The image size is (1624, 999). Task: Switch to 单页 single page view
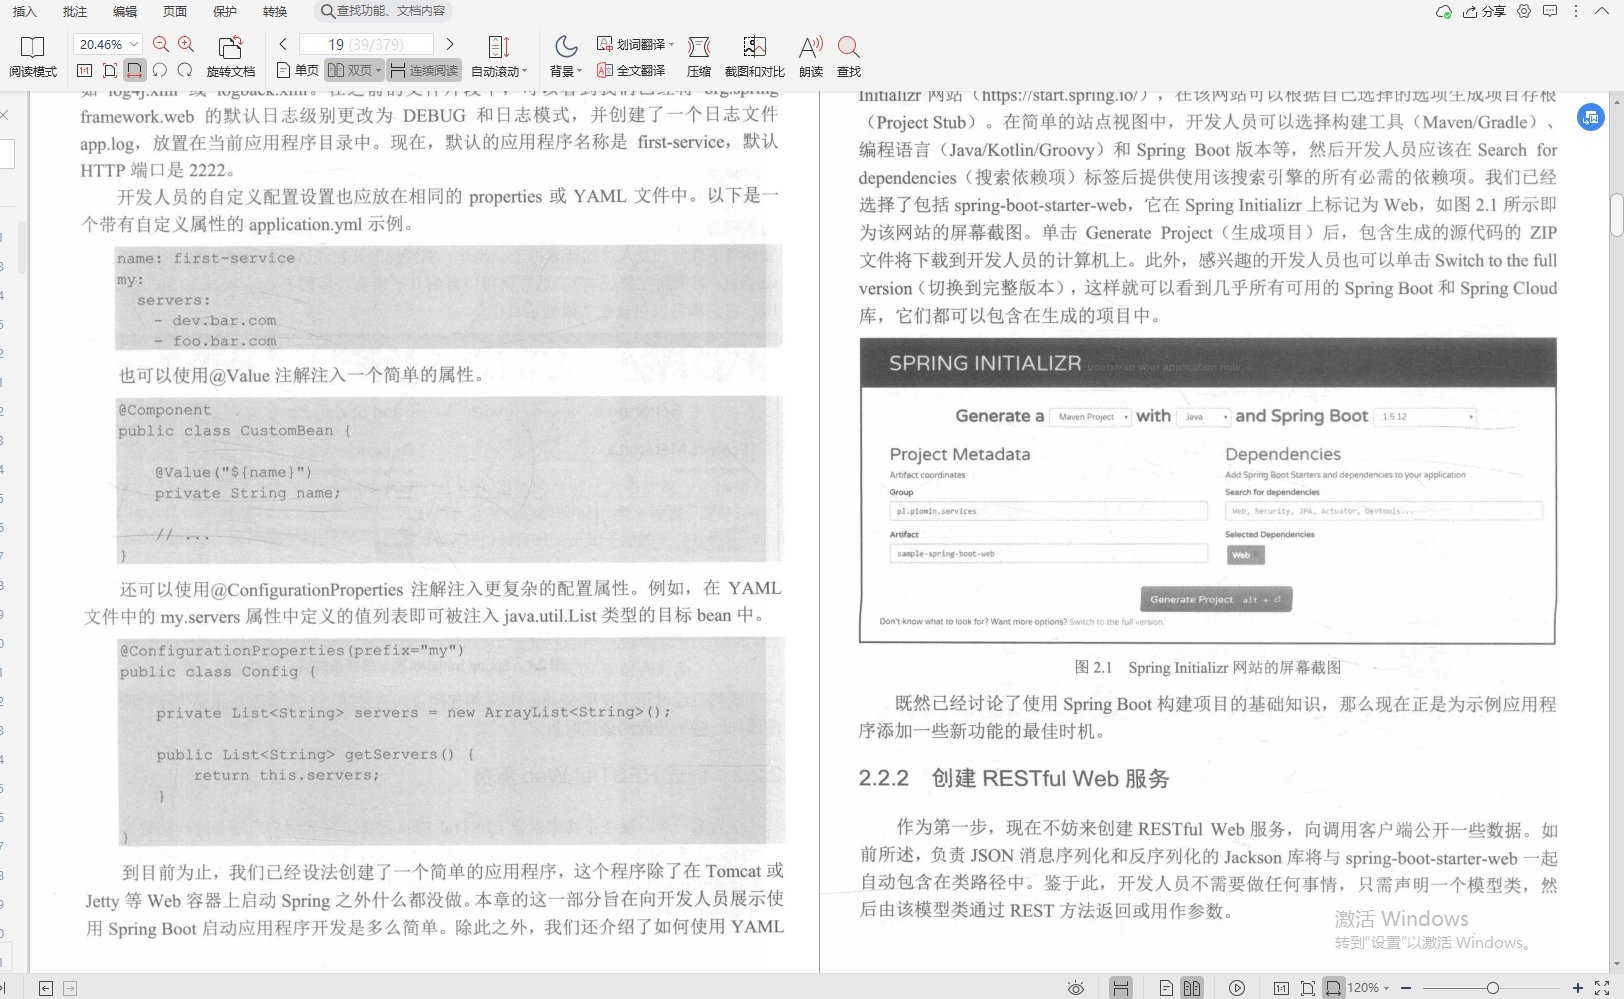point(297,70)
